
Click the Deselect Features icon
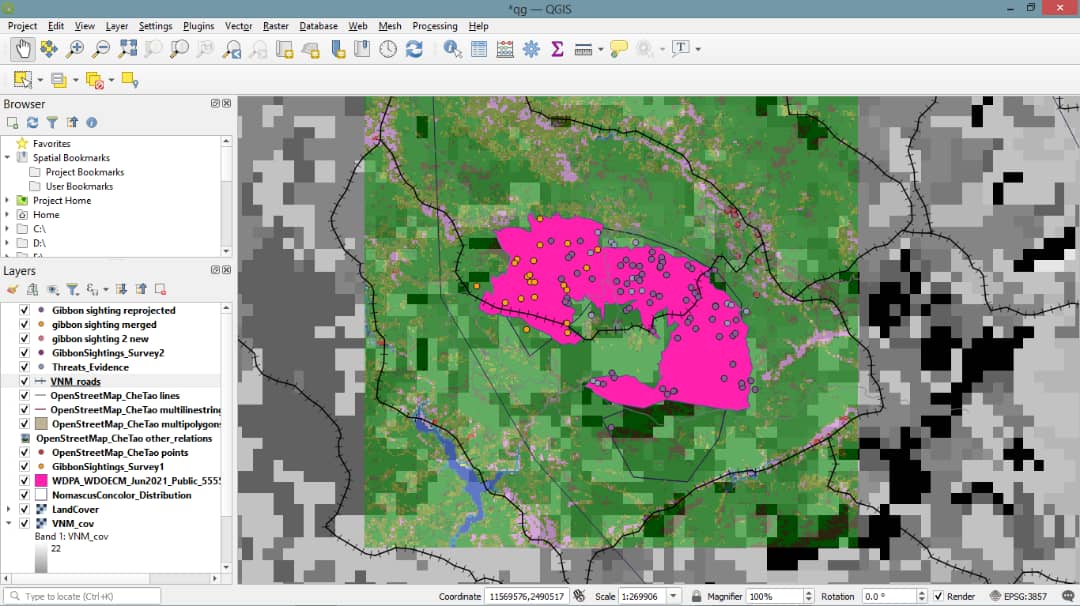click(94, 81)
